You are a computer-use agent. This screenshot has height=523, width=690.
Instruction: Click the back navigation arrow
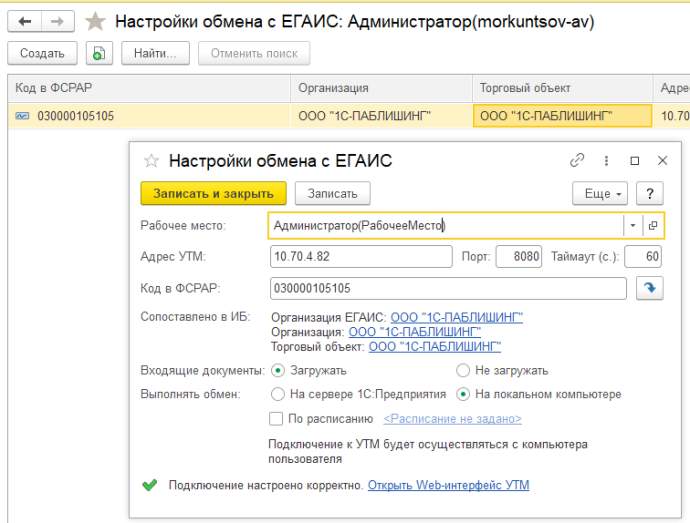click(25, 21)
